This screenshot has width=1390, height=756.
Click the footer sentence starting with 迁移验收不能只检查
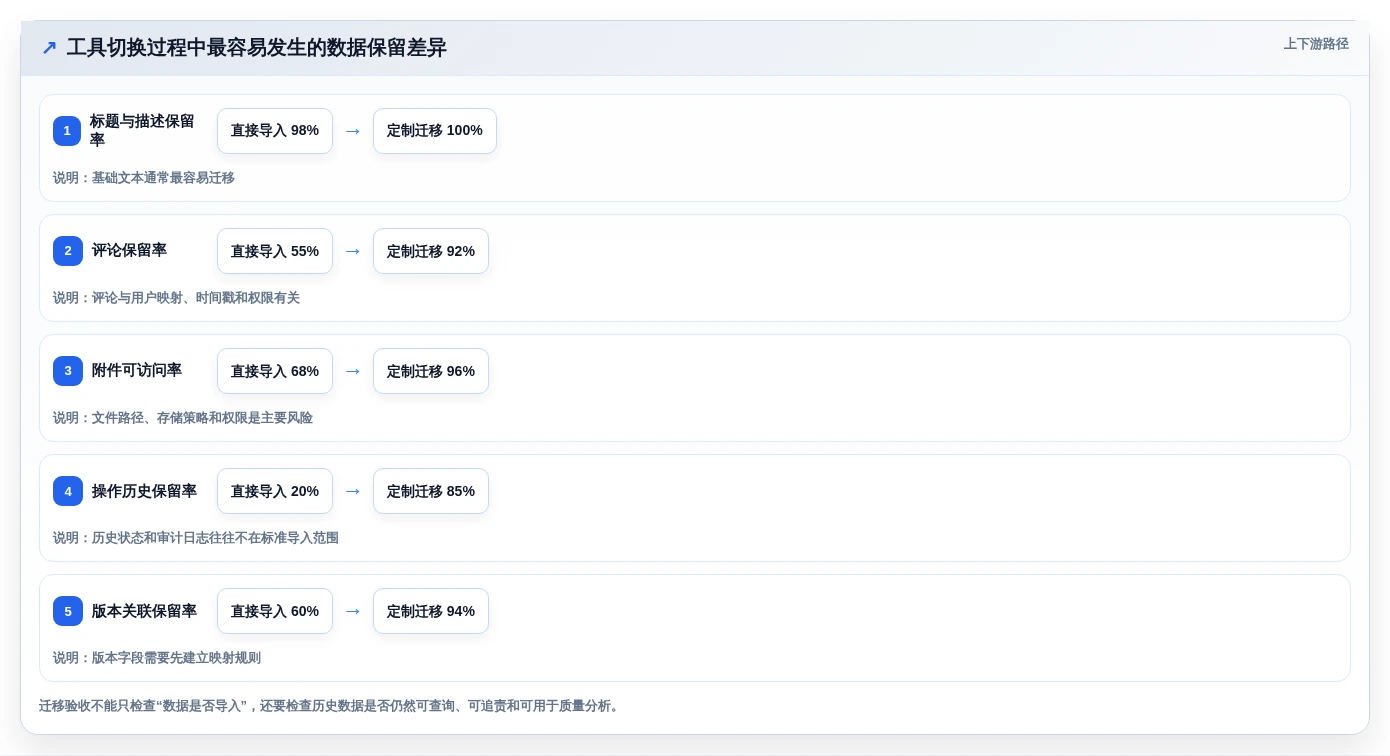coord(331,706)
